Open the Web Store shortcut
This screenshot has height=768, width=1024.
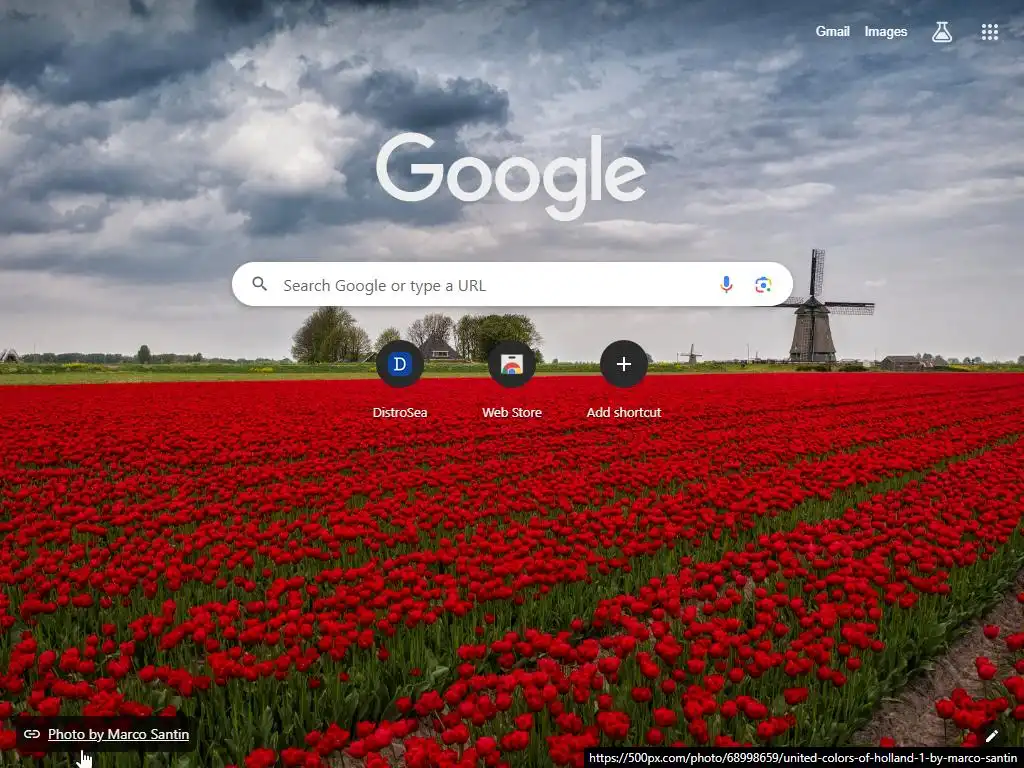[512, 364]
